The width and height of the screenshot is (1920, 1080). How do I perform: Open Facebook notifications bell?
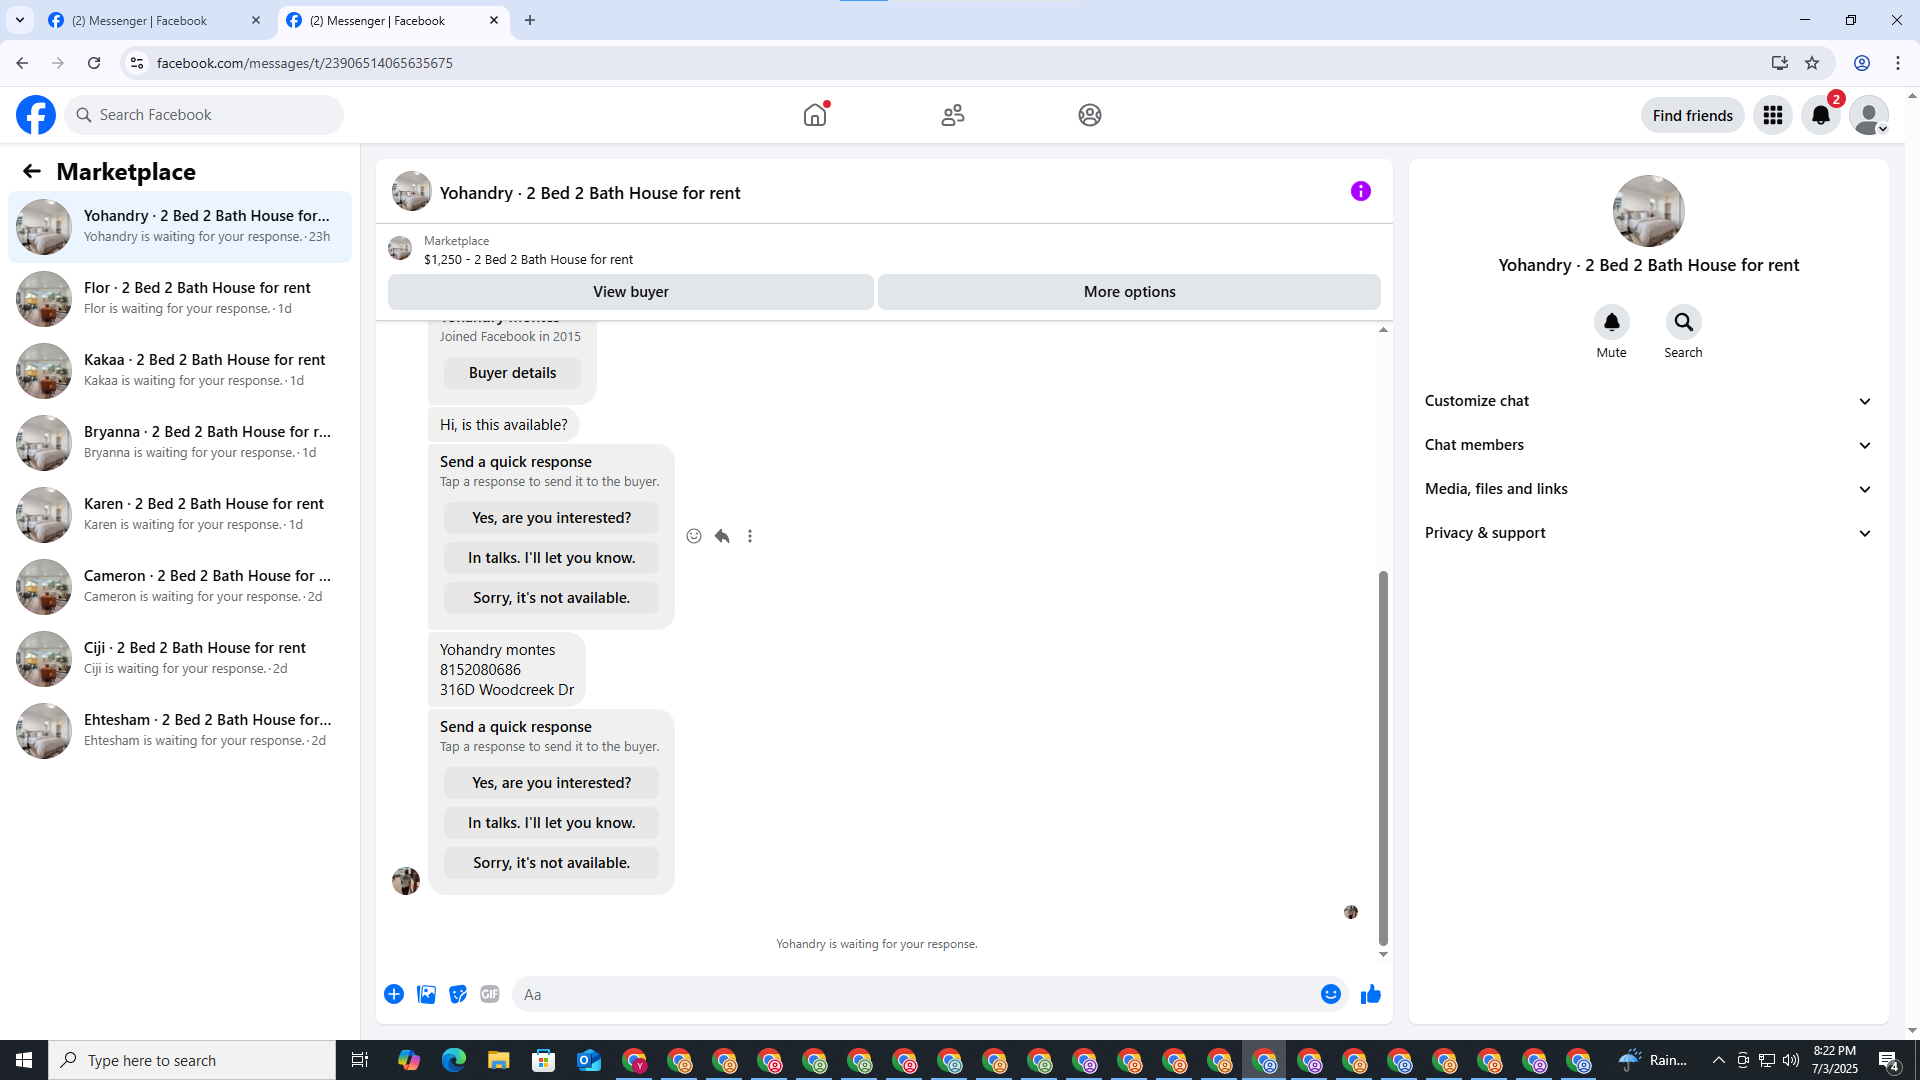click(x=1820, y=115)
